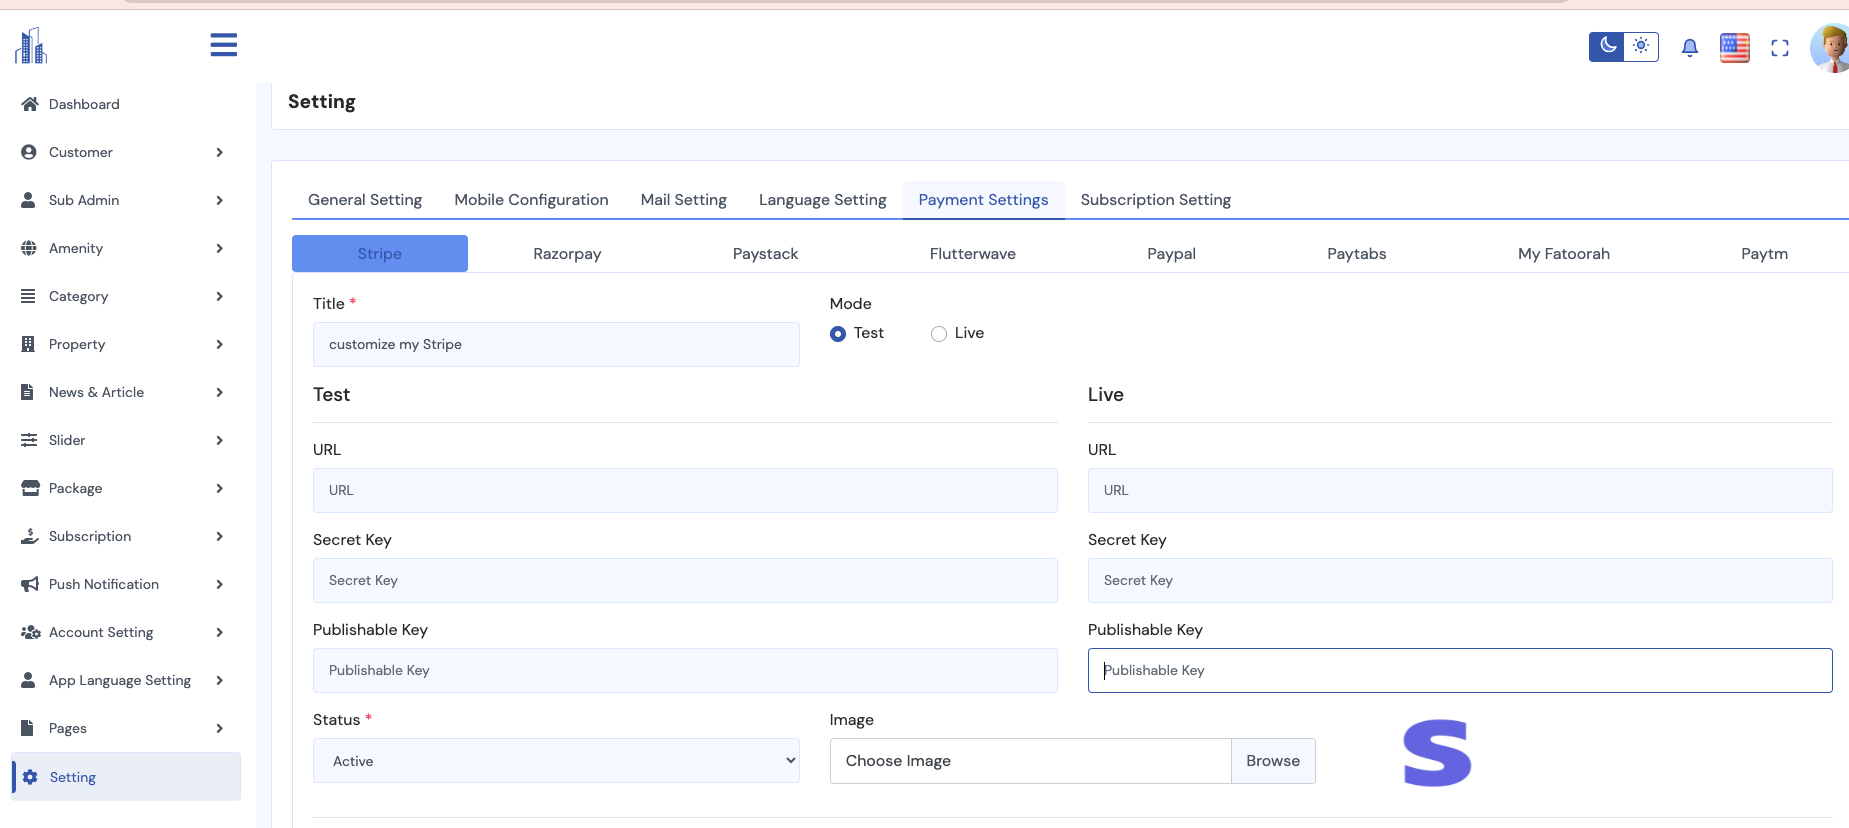Switch to the Paytabs tab
Screen dimensions: 1849x828
pyautogui.click(x=1357, y=254)
